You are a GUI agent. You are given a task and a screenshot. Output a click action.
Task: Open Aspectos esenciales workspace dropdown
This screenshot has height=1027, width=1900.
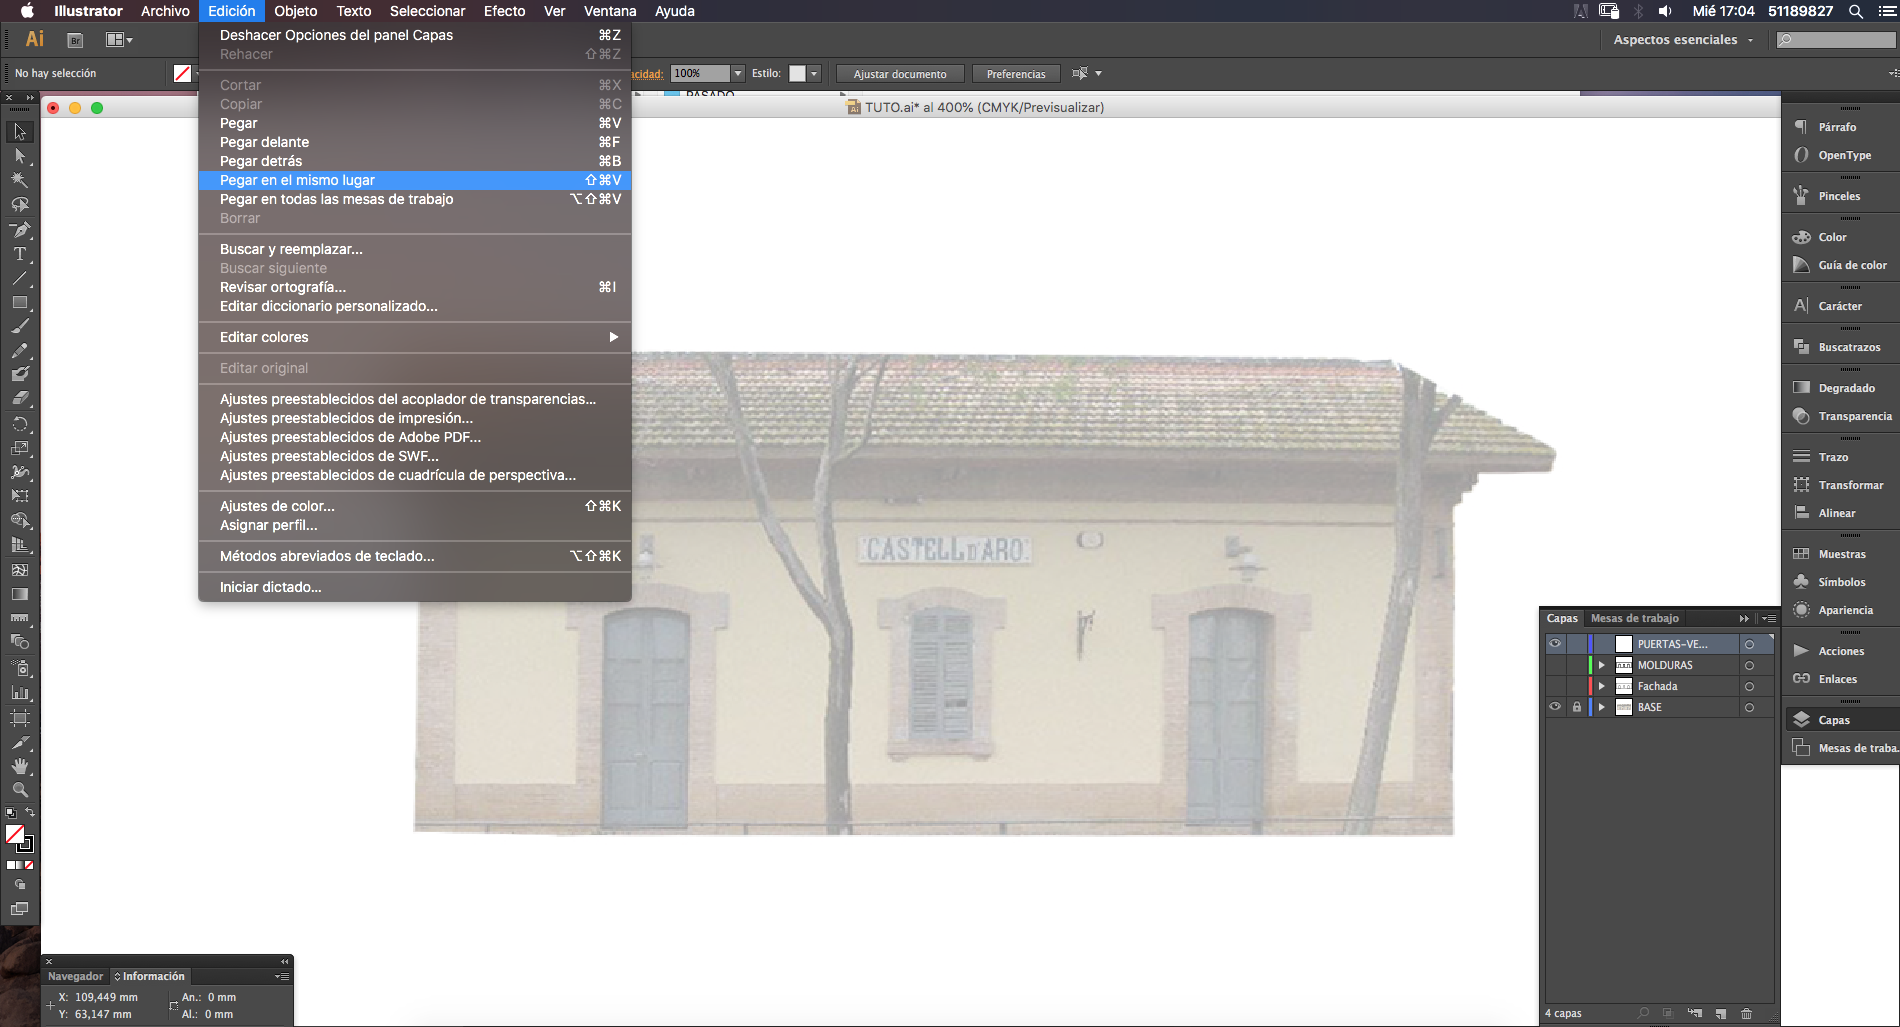pos(1683,40)
